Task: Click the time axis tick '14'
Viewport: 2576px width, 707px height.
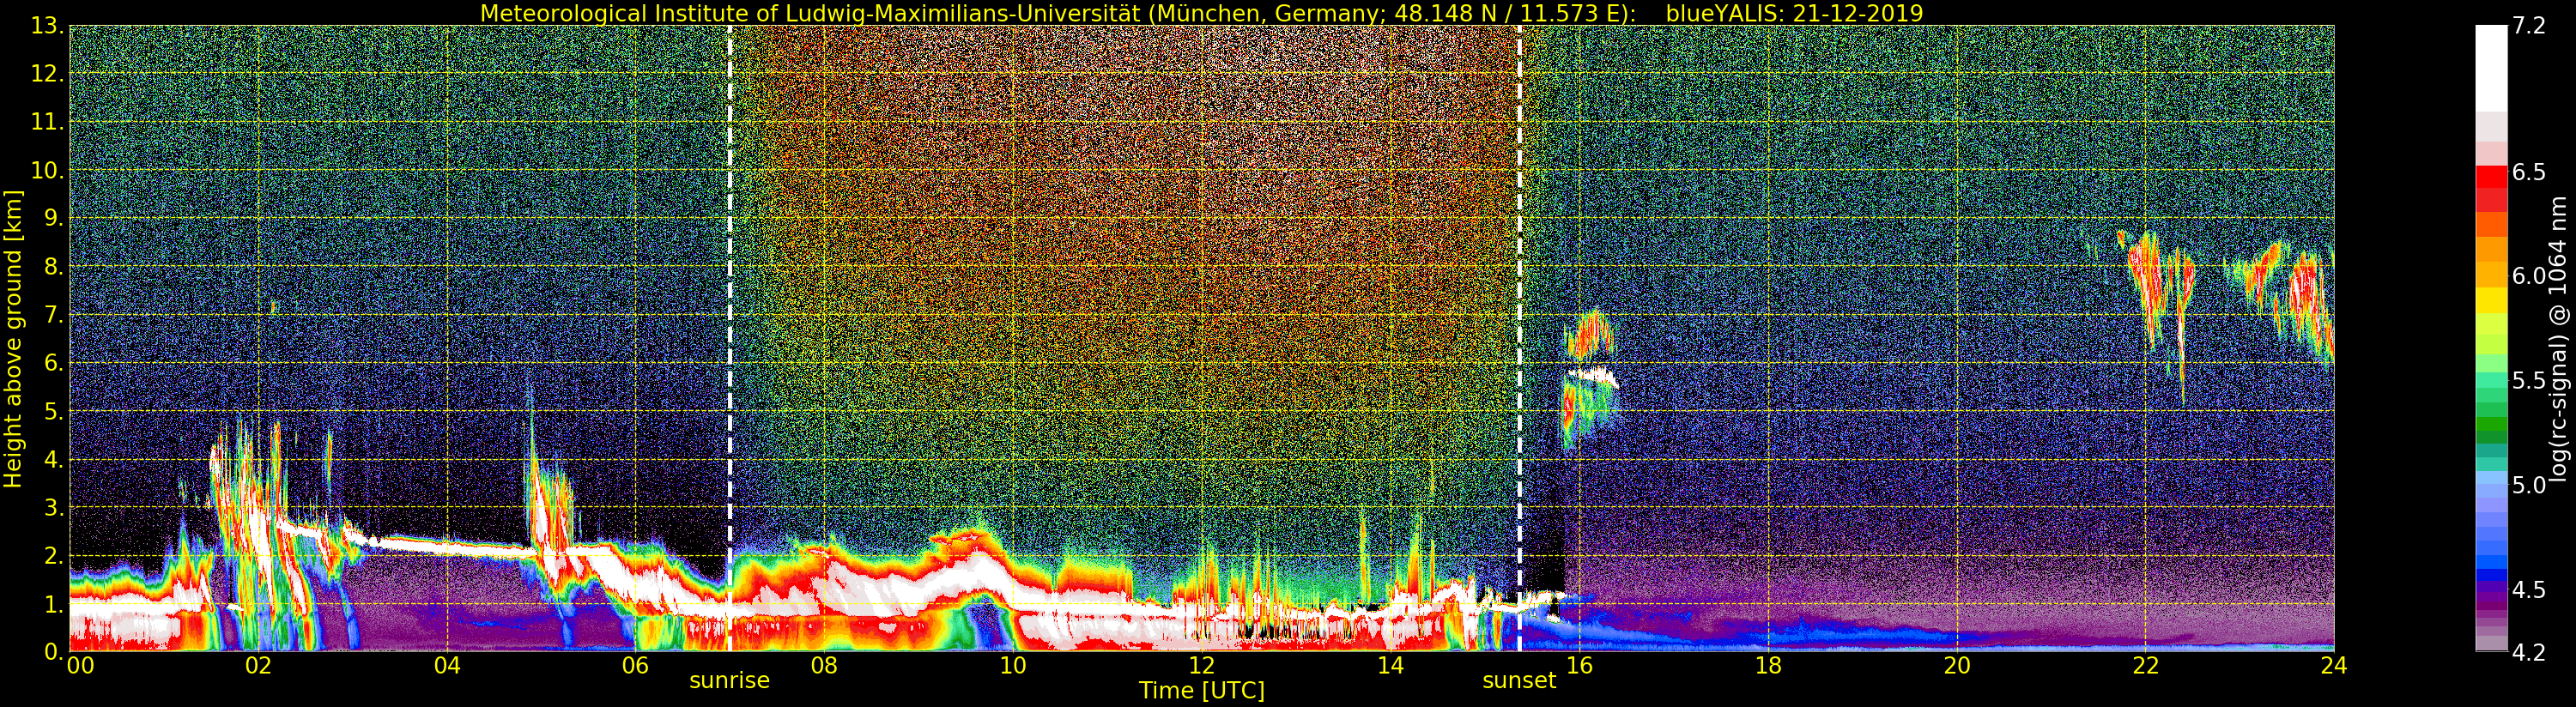Action: tap(1390, 665)
